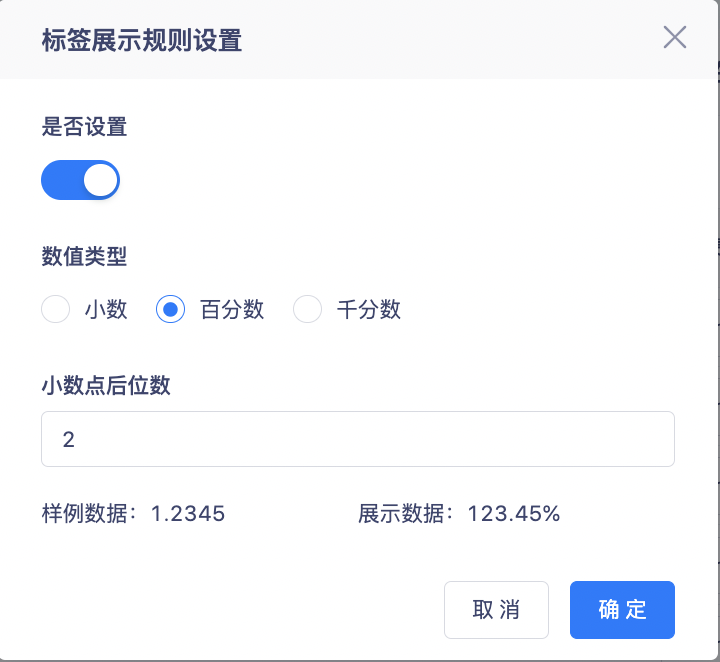Click the displayed value 123.45%

click(x=513, y=514)
